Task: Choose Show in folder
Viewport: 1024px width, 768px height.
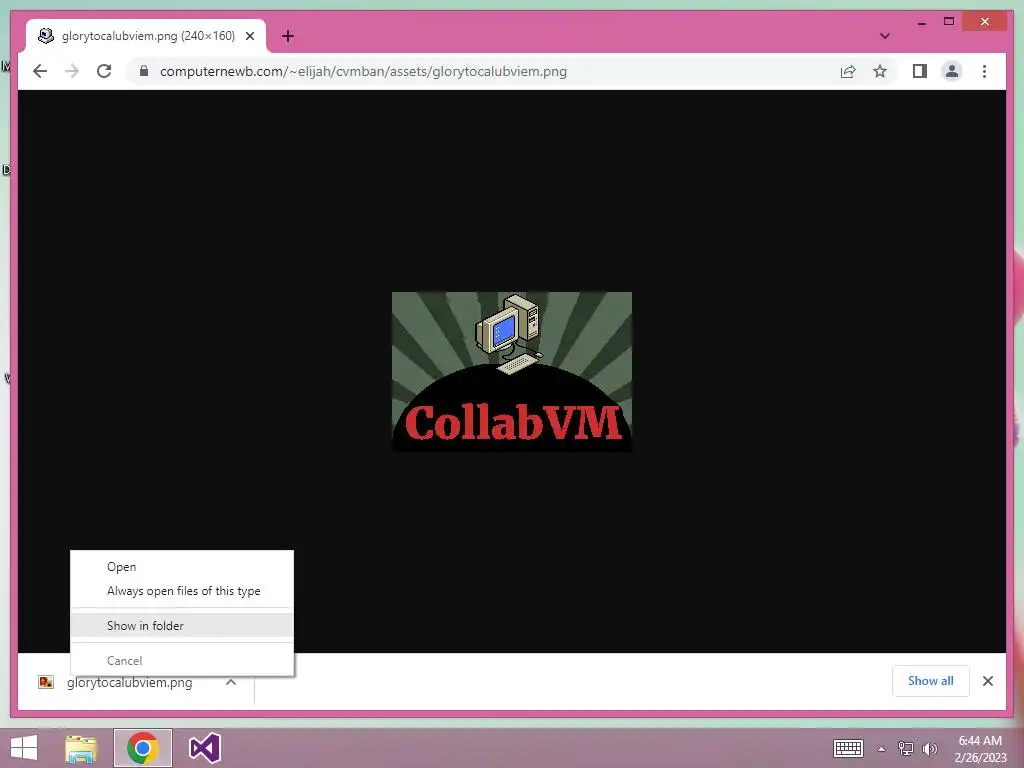Action: (x=182, y=626)
